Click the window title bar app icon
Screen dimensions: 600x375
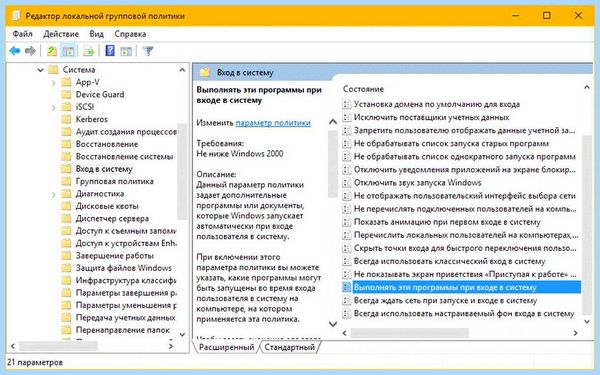(16, 16)
